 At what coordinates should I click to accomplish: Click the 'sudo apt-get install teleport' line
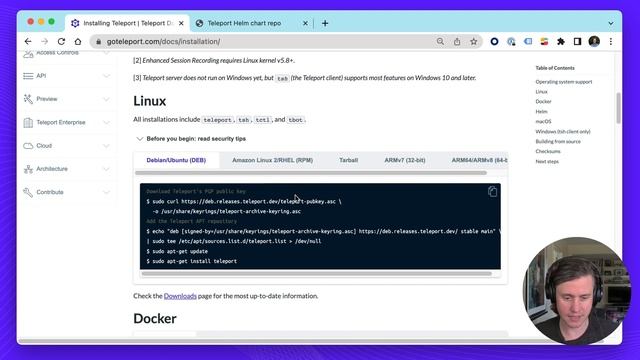pos(191,261)
